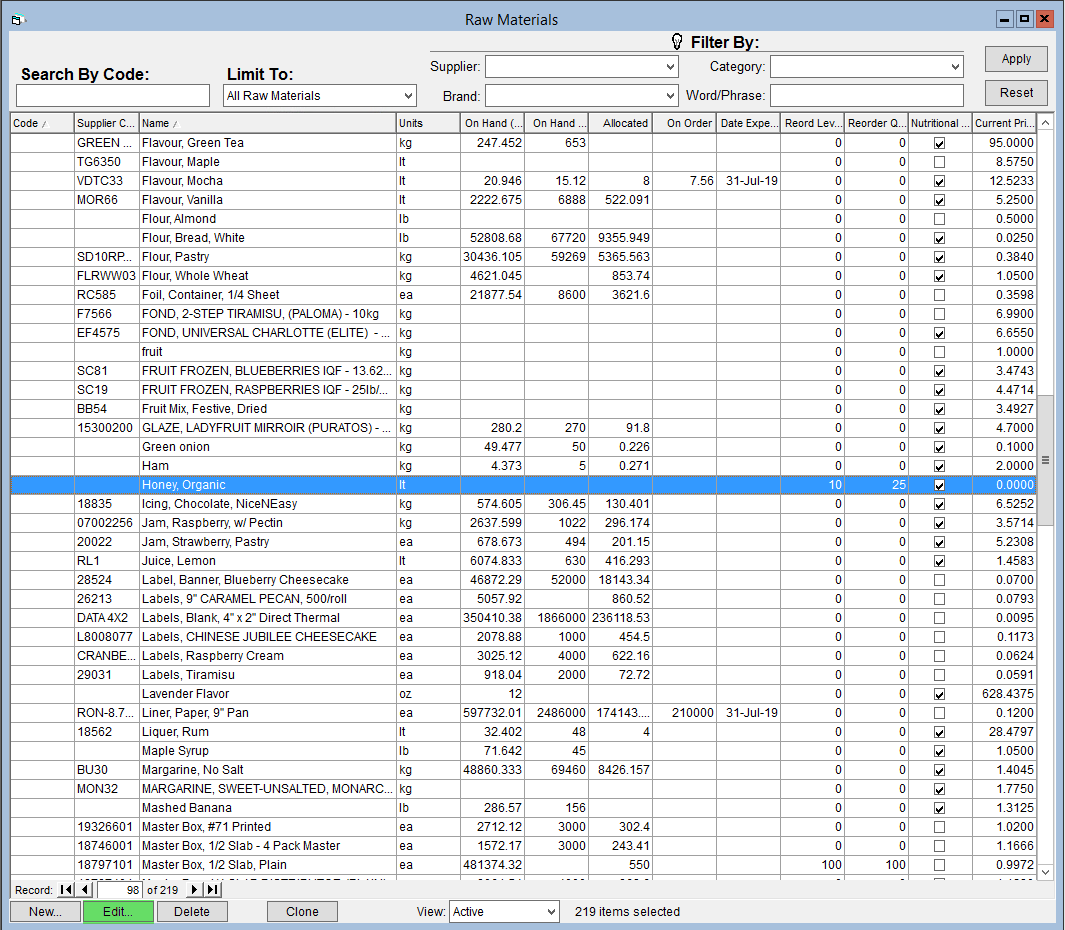Enable Nutritional checkbox for Flavour, Maple
The height and width of the screenshot is (930, 1065).
(939, 162)
